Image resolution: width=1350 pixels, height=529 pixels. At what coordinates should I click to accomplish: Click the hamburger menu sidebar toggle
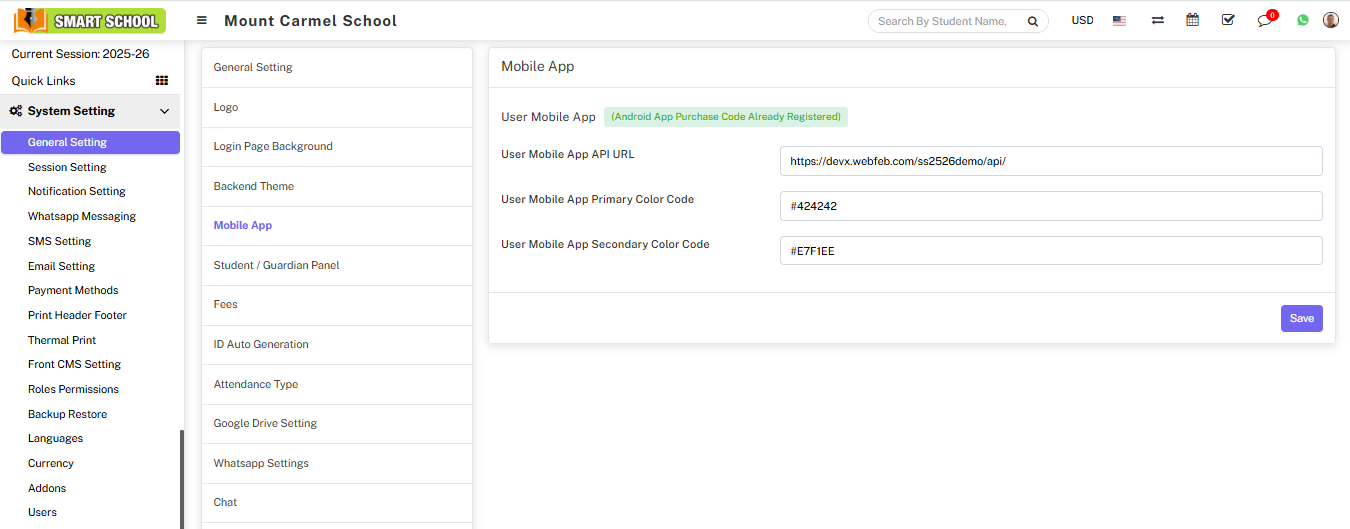[x=202, y=20]
